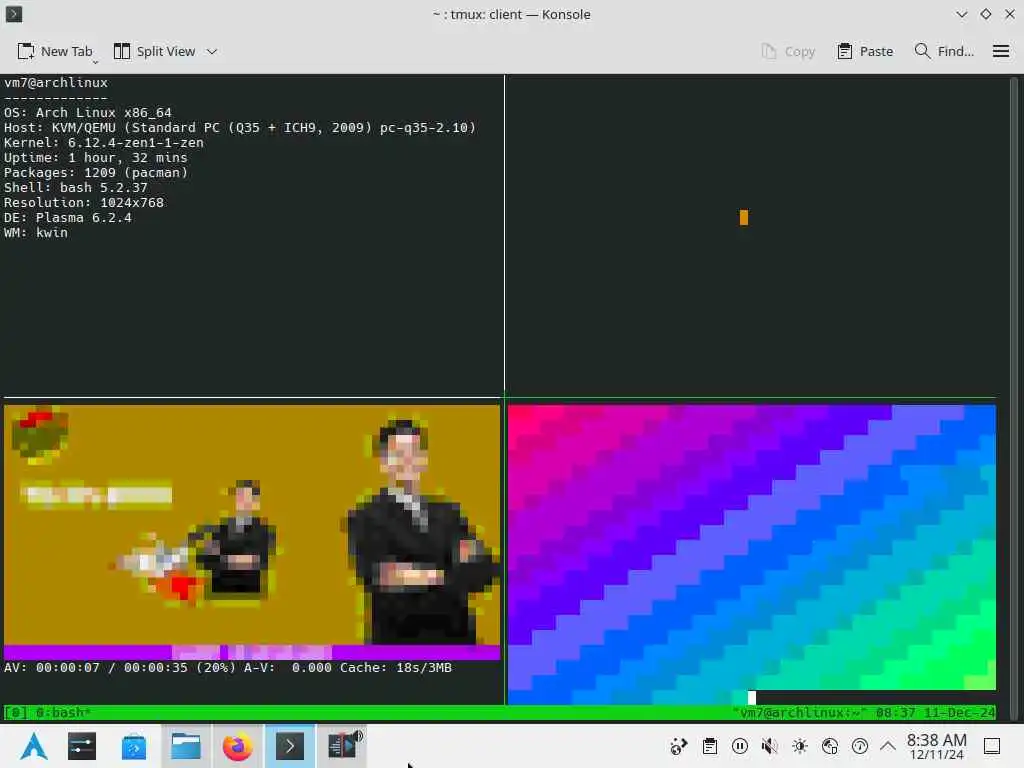Expand the Split View chevron menu
Screen dimensions: 1024x768
[212, 51]
